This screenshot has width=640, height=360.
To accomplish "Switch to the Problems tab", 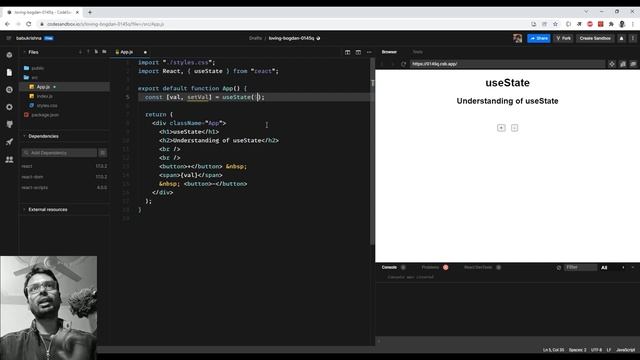I will [430, 267].
